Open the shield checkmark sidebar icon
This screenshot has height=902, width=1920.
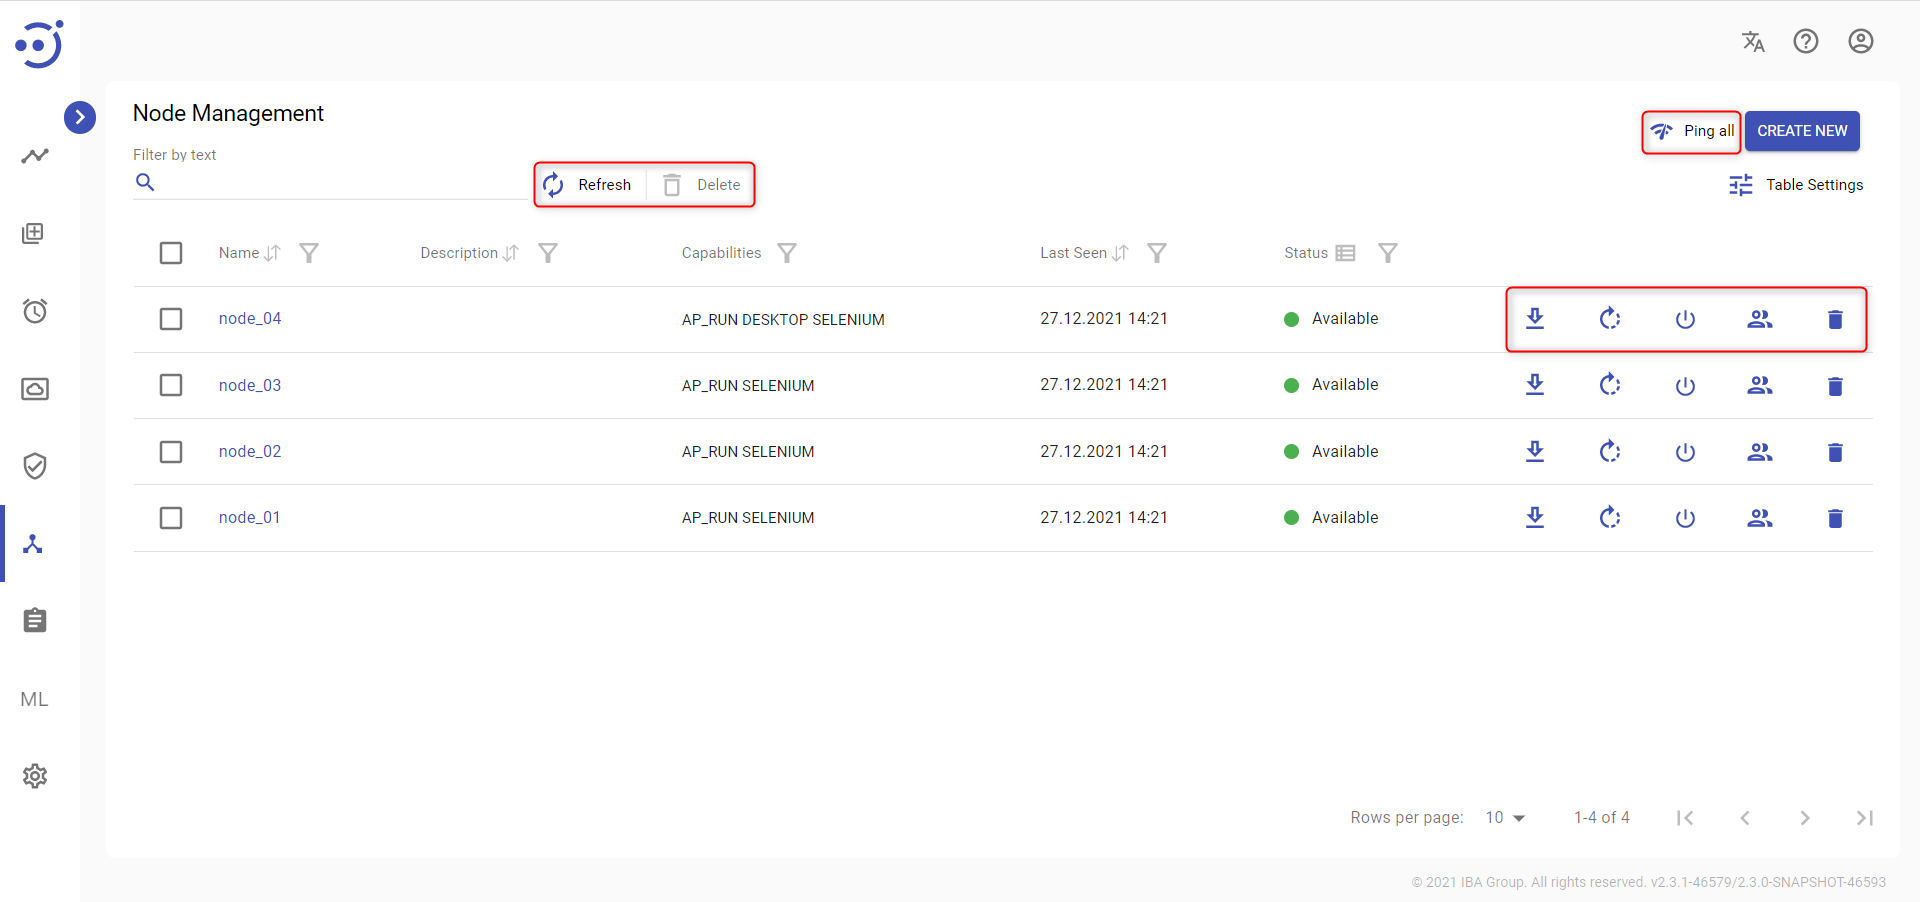(35, 466)
